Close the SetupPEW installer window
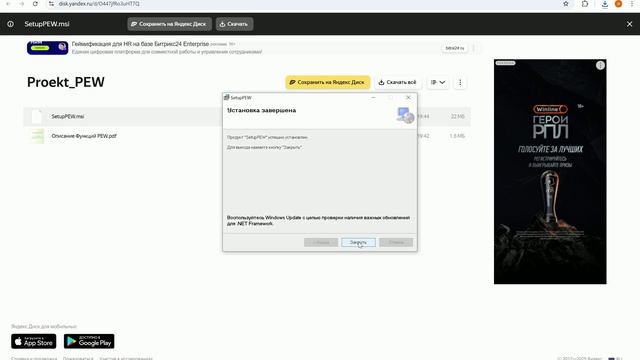The image size is (640, 360). [408, 98]
